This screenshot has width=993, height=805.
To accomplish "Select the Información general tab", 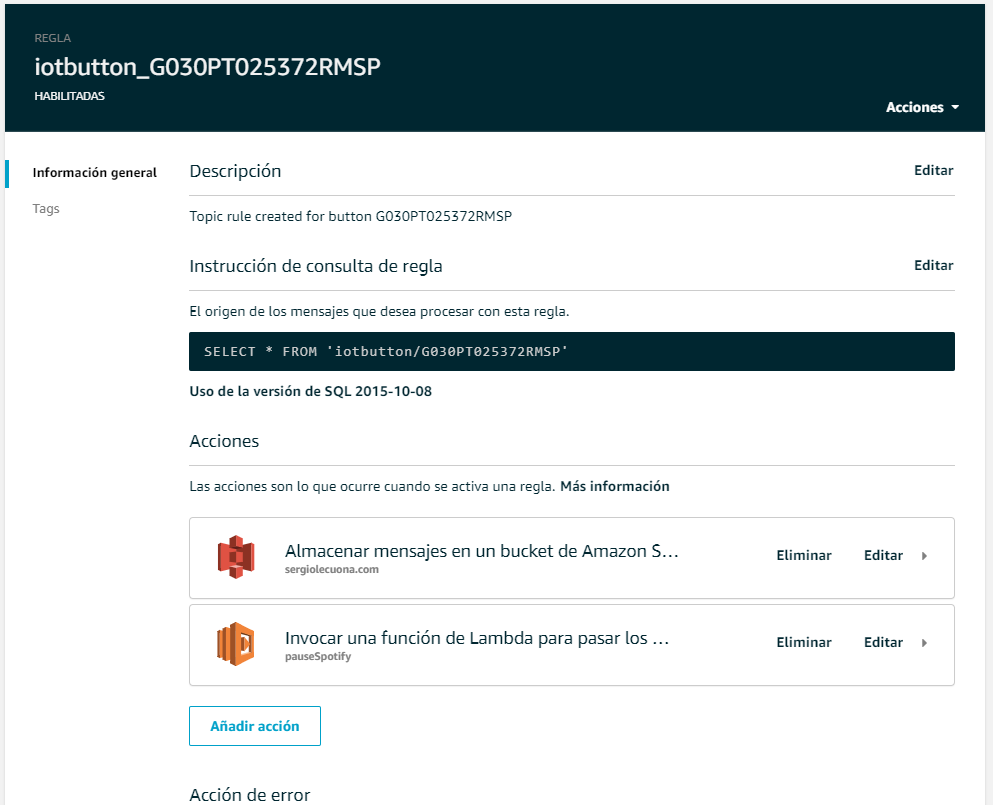I will (x=94, y=173).
